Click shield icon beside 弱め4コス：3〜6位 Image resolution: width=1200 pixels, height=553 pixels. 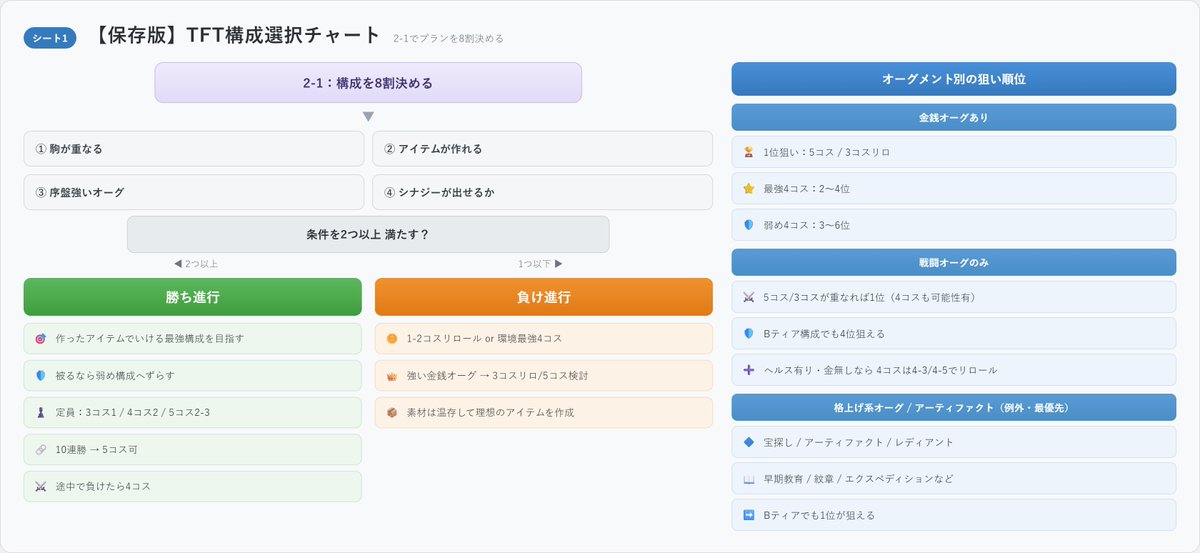[749, 225]
